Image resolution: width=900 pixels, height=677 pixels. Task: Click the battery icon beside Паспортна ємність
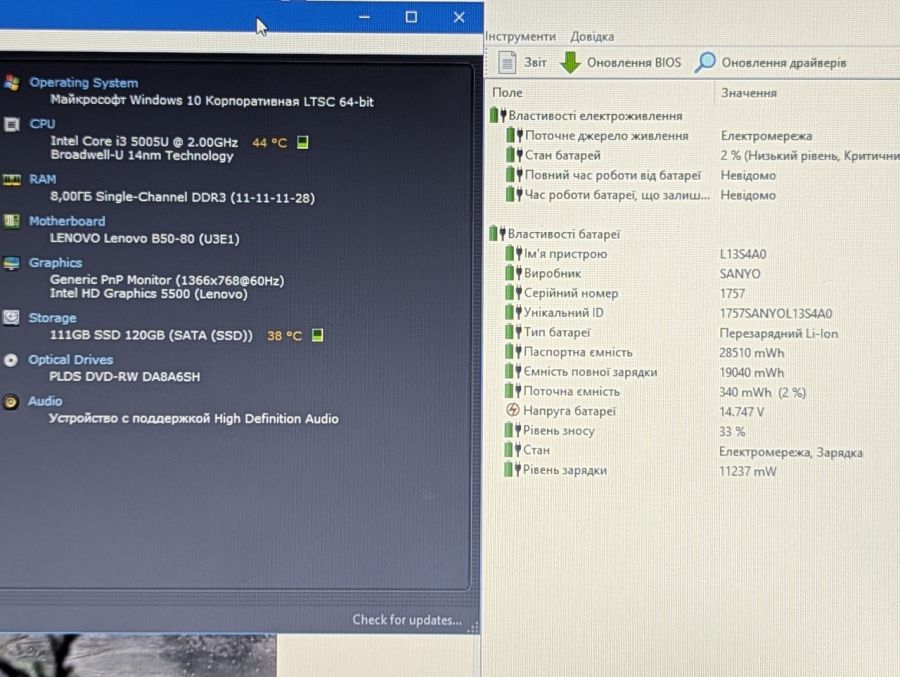(x=513, y=351)
